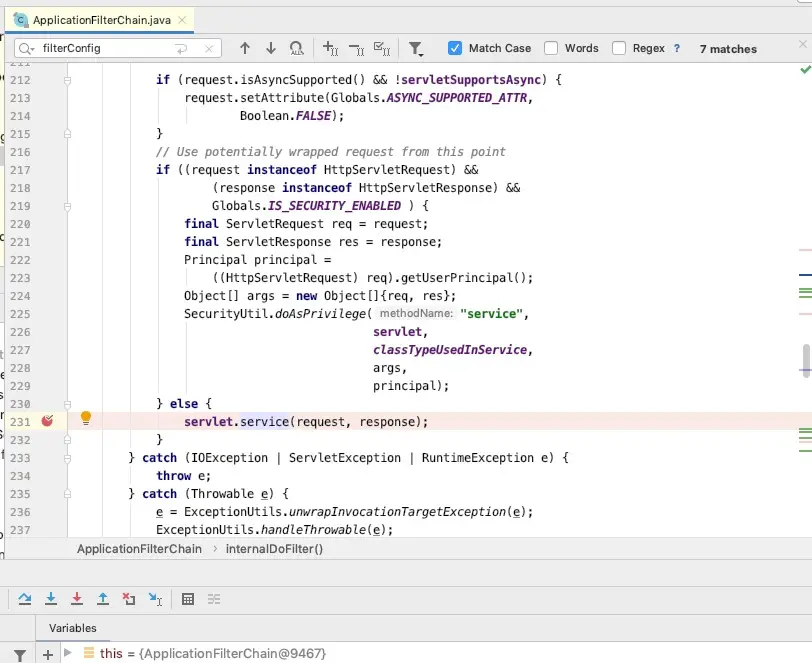The width and height of the screenshot is (812, 663).
Task: Open regex help question mark
Action: tap(677, 48)
